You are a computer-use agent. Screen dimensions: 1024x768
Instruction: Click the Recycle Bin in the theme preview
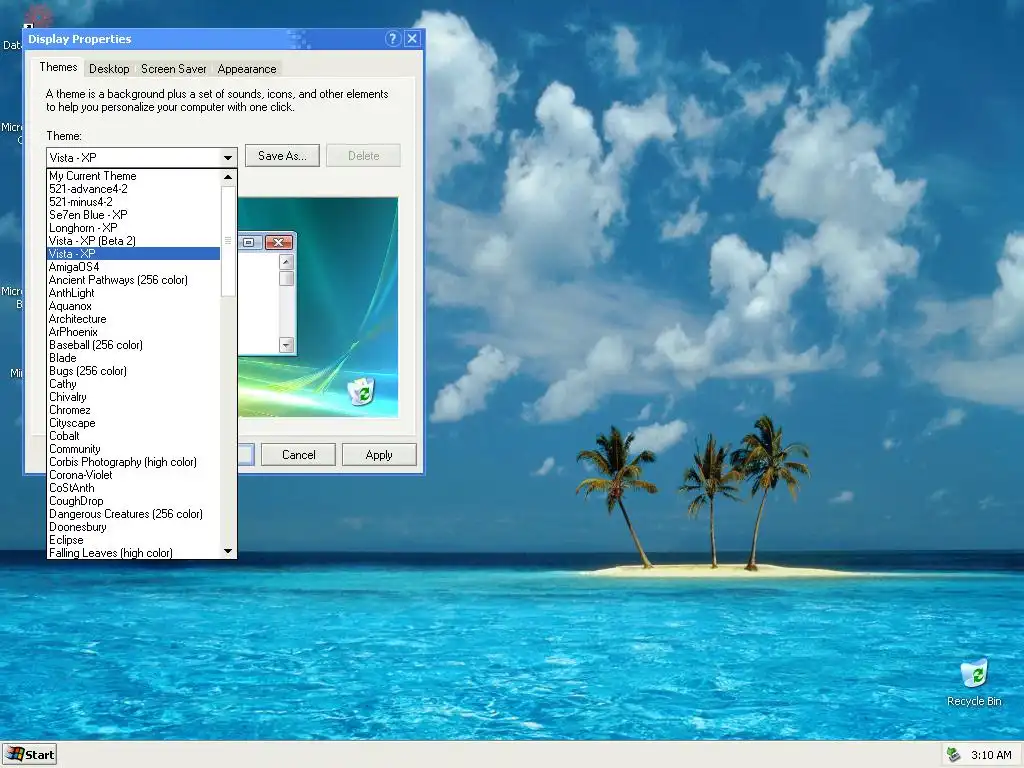(x=361, y=391)
